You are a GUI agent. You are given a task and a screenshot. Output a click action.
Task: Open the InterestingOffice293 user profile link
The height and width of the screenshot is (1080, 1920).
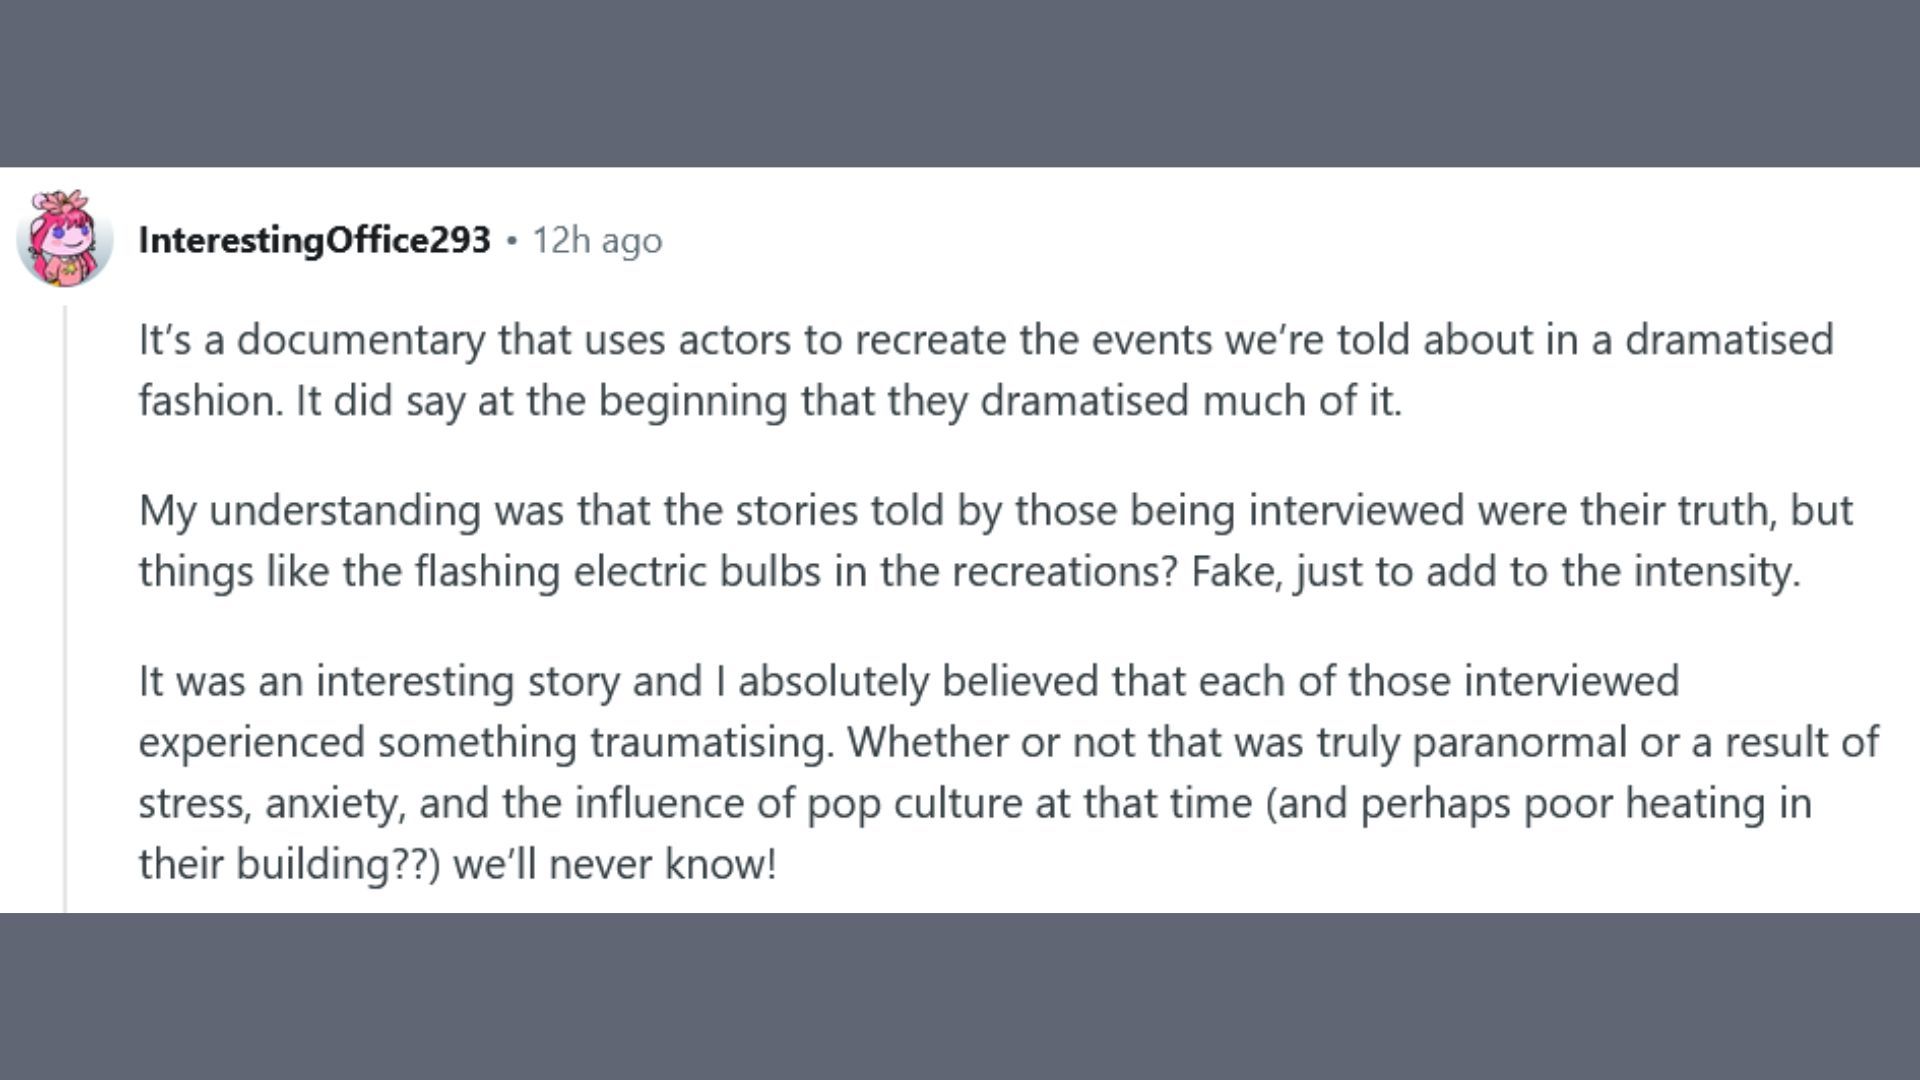[x=314, y=240]
